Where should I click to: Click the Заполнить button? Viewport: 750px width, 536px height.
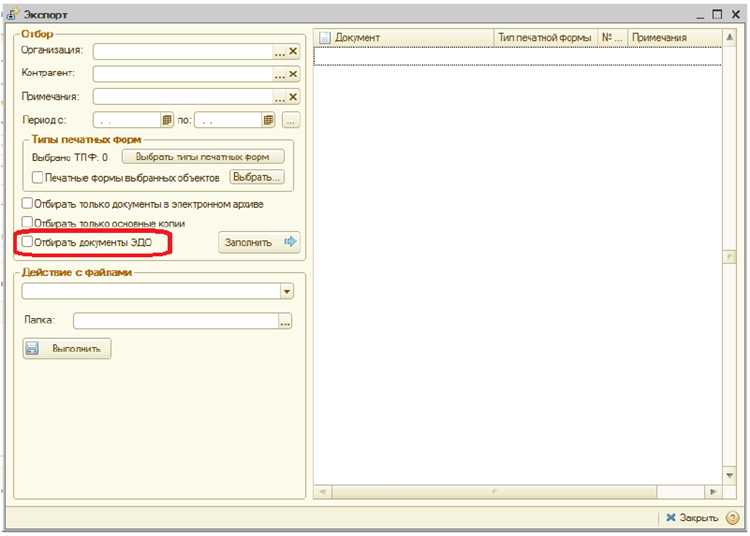[259, 242]
